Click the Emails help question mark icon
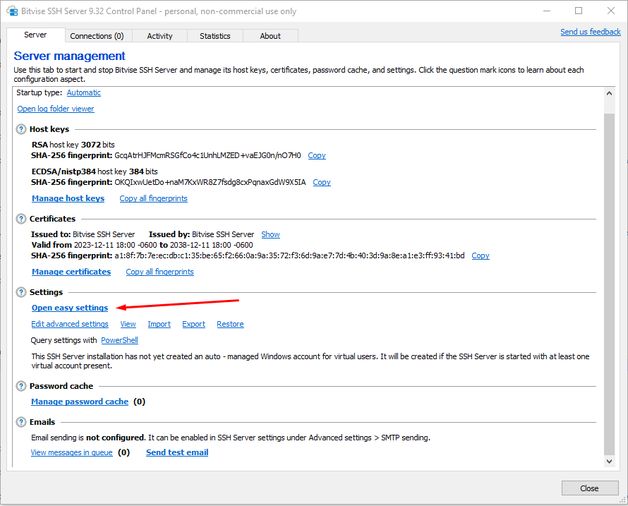This screenshot has height=506, width=628. coord(21,422)
